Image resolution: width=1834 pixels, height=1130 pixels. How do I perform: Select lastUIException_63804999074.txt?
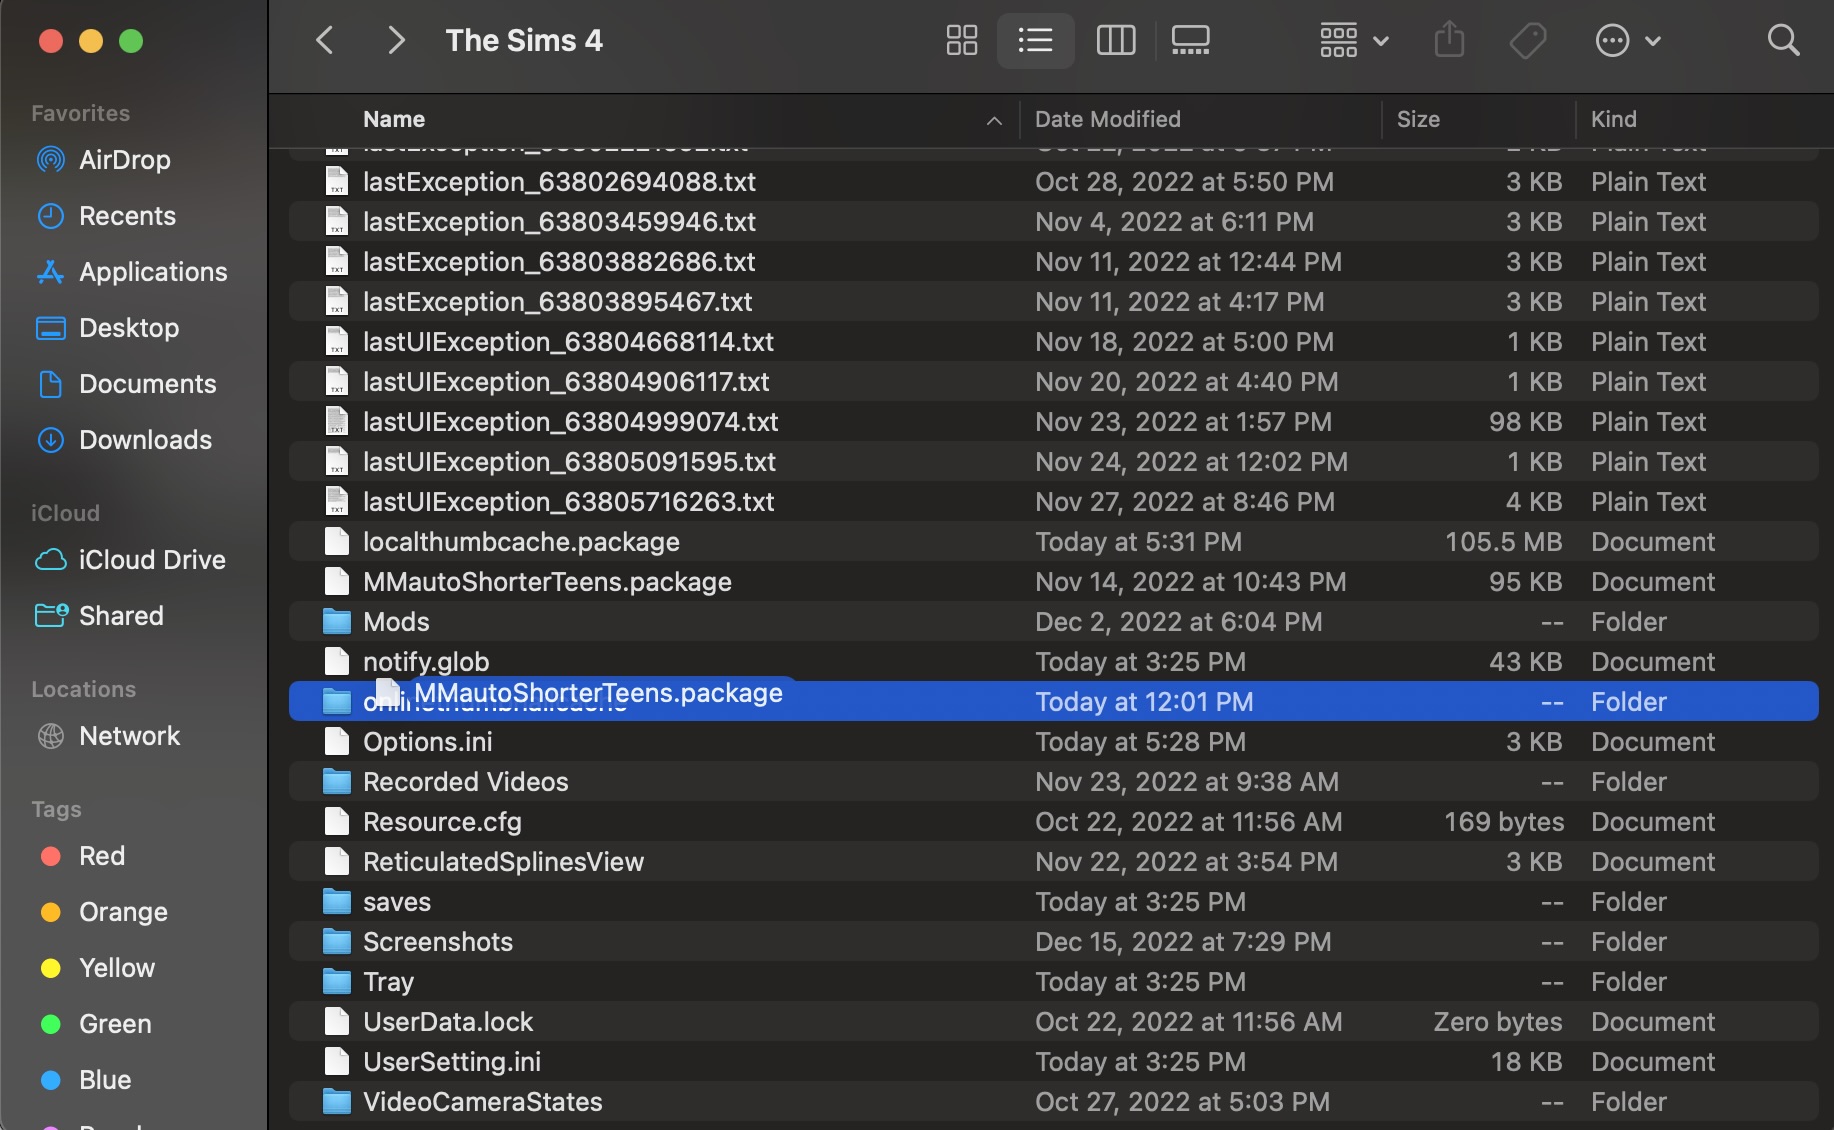(x=1053, y=422)
